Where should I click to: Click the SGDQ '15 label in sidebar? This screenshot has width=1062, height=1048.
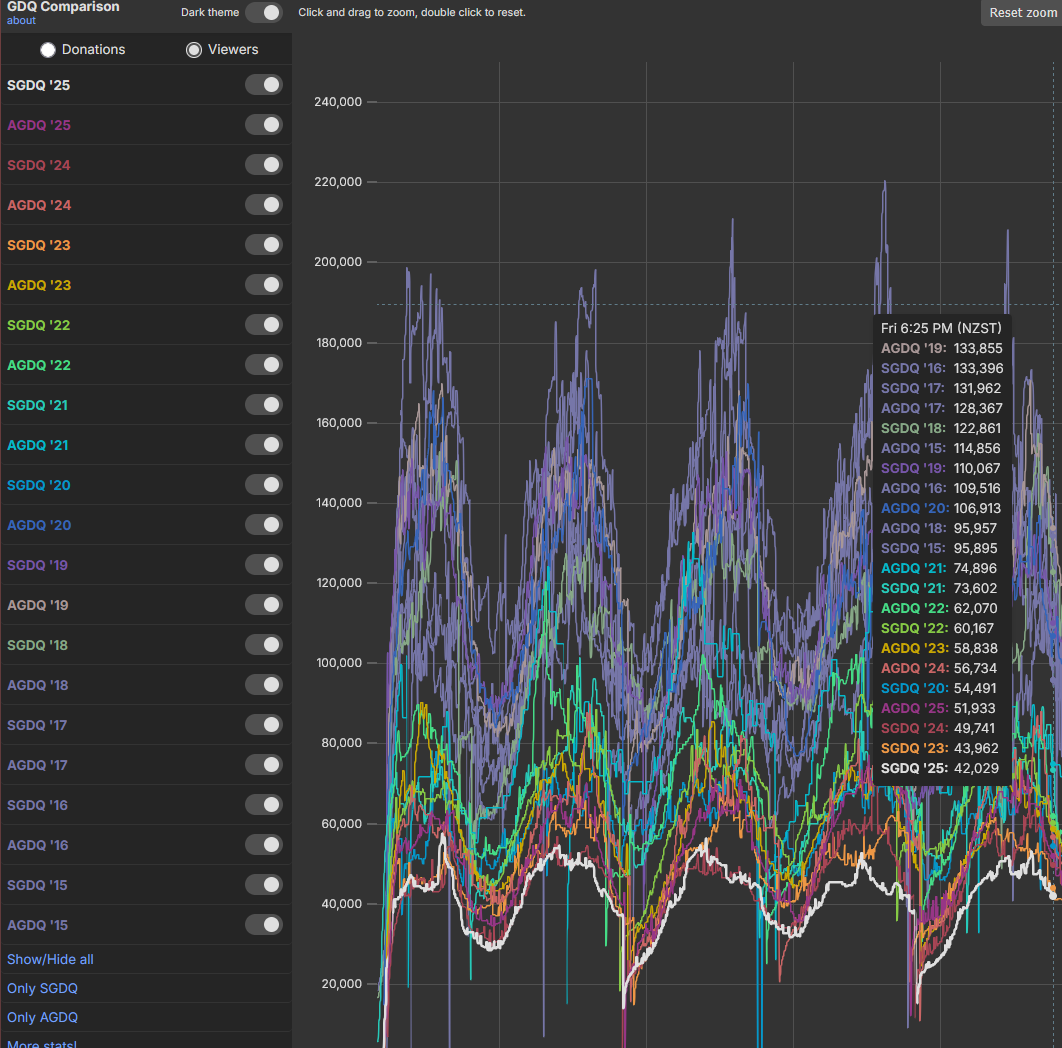(37, 885)
